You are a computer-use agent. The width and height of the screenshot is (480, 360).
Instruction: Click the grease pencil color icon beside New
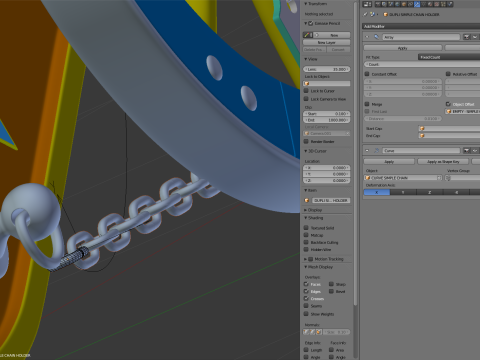tap(307, 35)
